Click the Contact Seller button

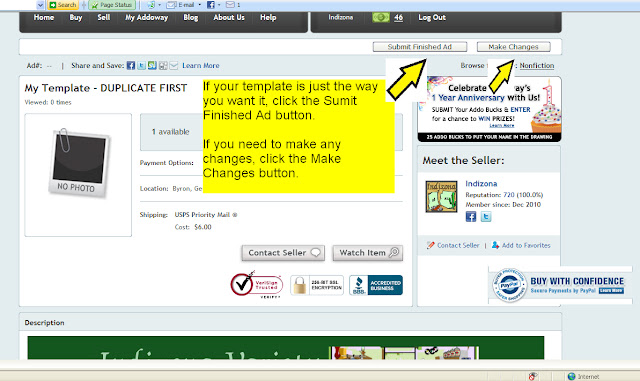tap(283, 253)
